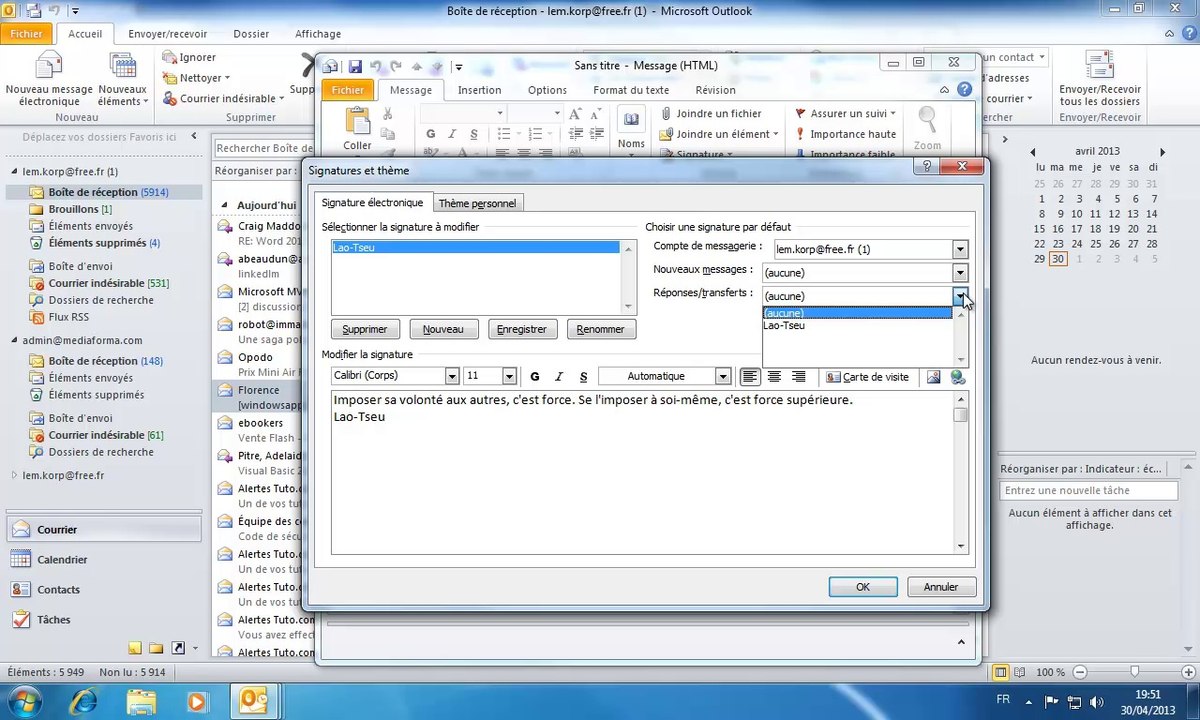Open Nouveaux messages signature dropdown
This screenshot has width=1200, height=720.
(960, 272)
